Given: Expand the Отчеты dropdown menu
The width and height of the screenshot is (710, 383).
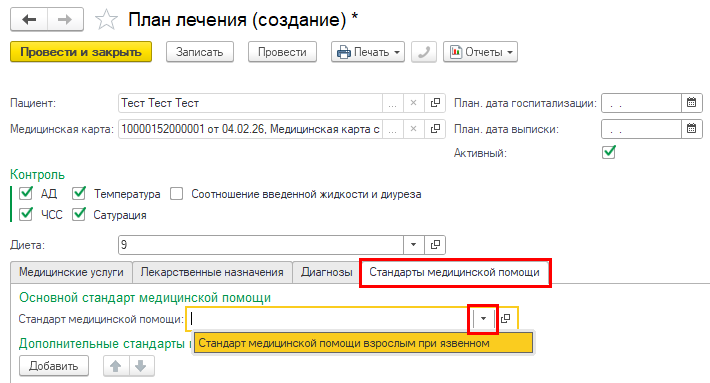Looking at the screenshot, I should click(480, 52).
